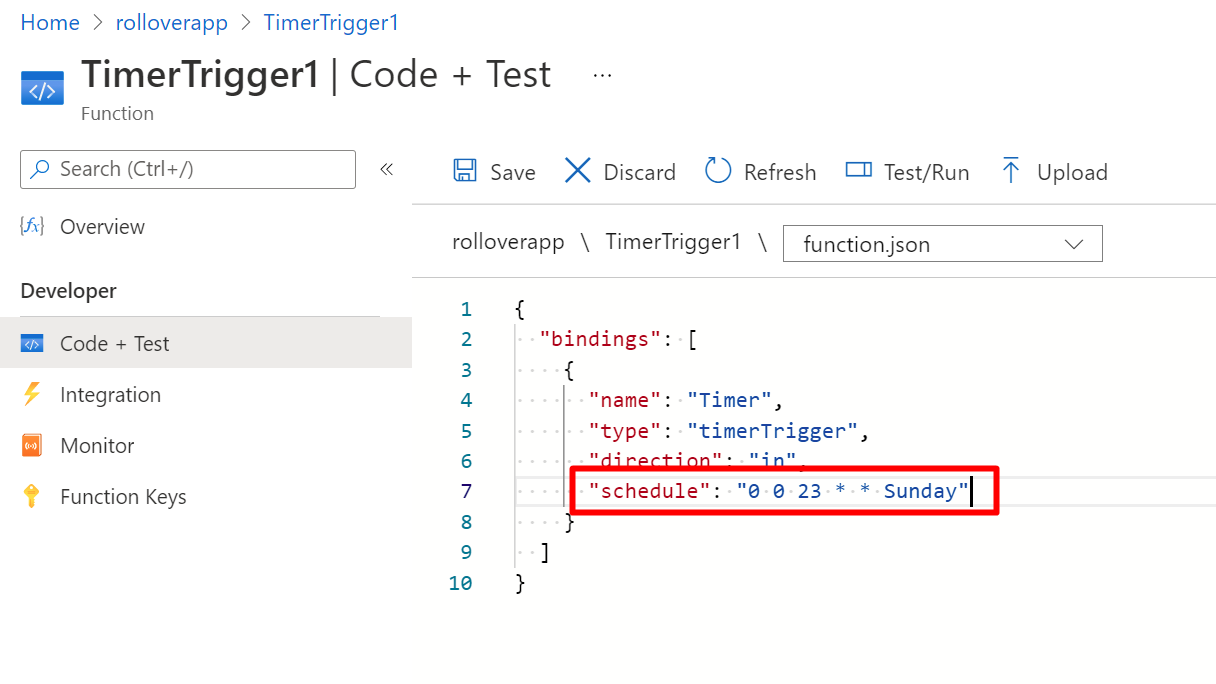Click the Integration lightning bolt icon
Viewport: 1216px width, 684px height.
[x=32, y=395]
